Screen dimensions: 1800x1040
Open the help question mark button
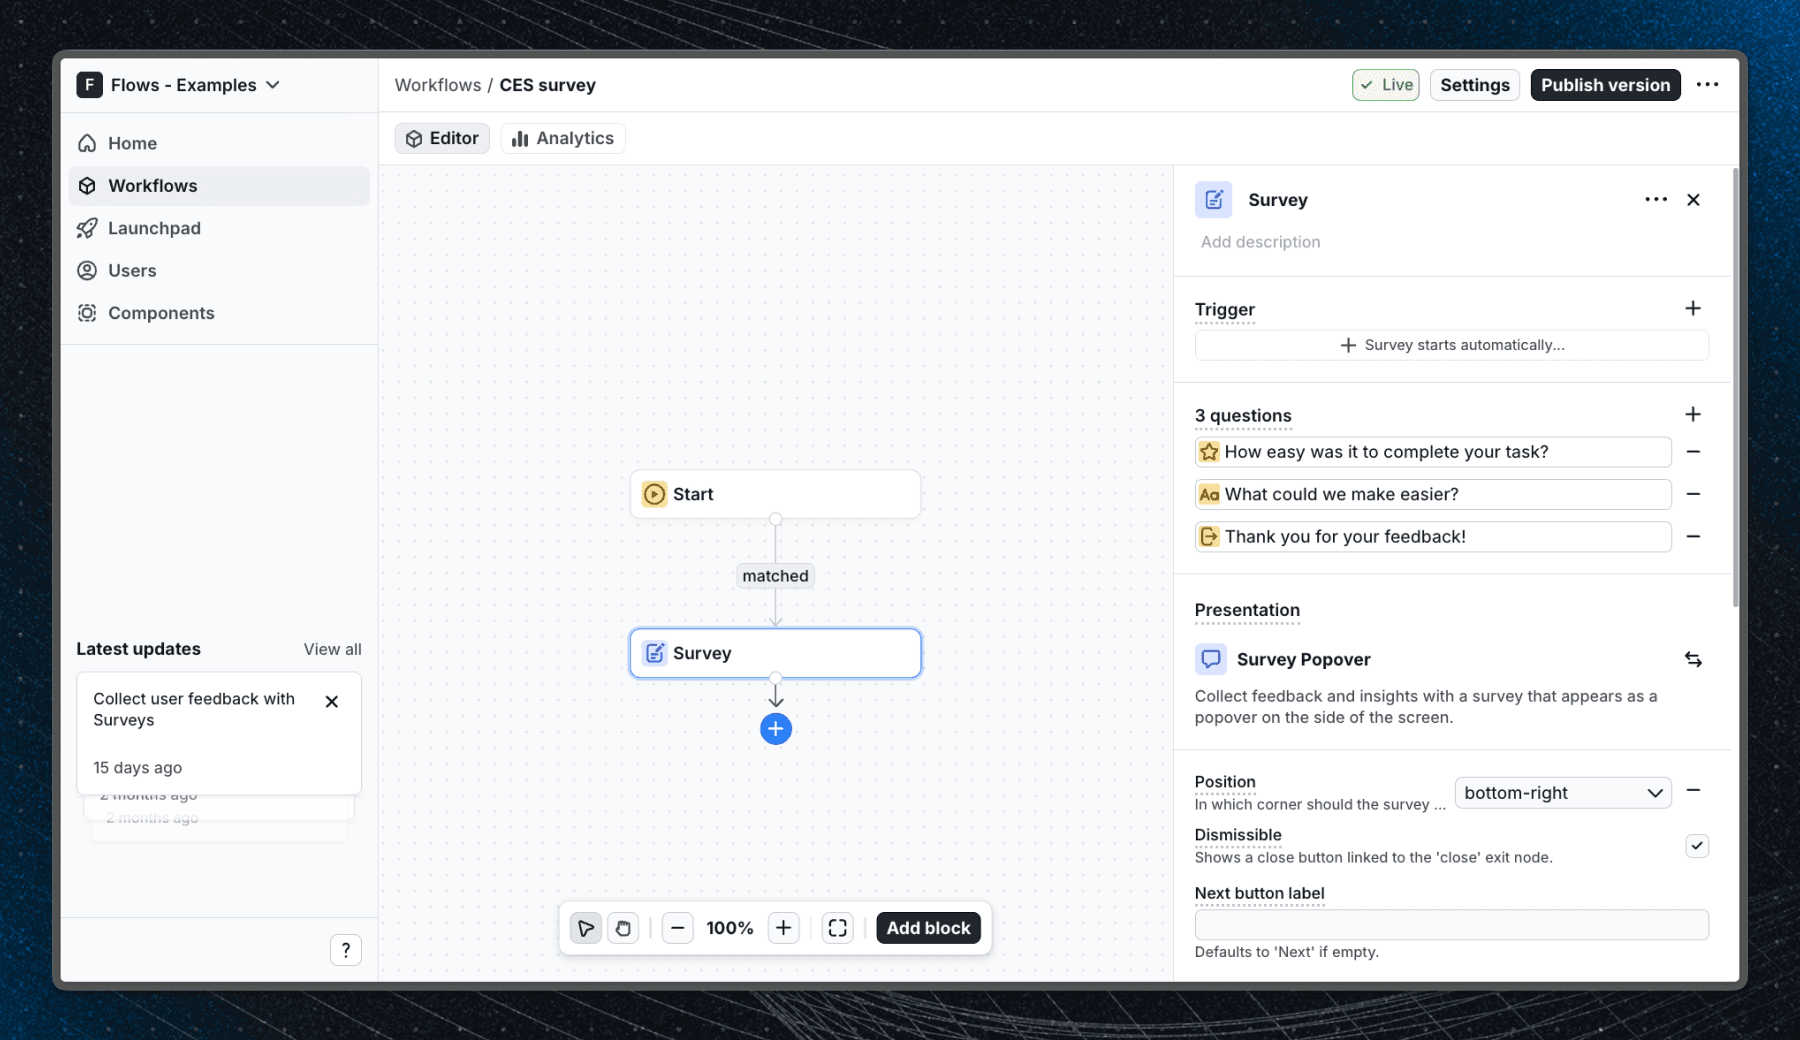point(346,950)
